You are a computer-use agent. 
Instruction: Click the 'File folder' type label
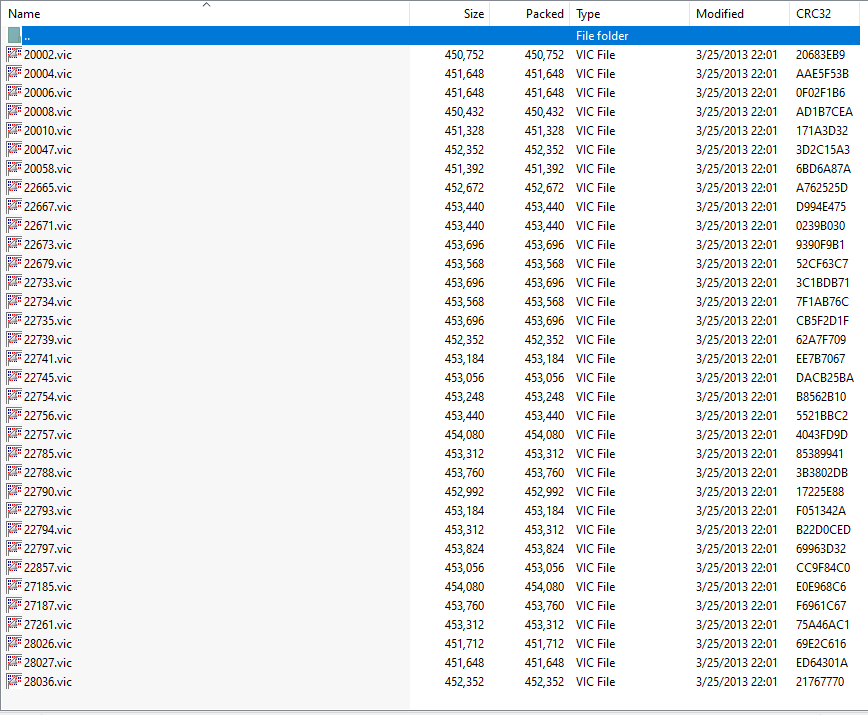[x=602, y=35]
